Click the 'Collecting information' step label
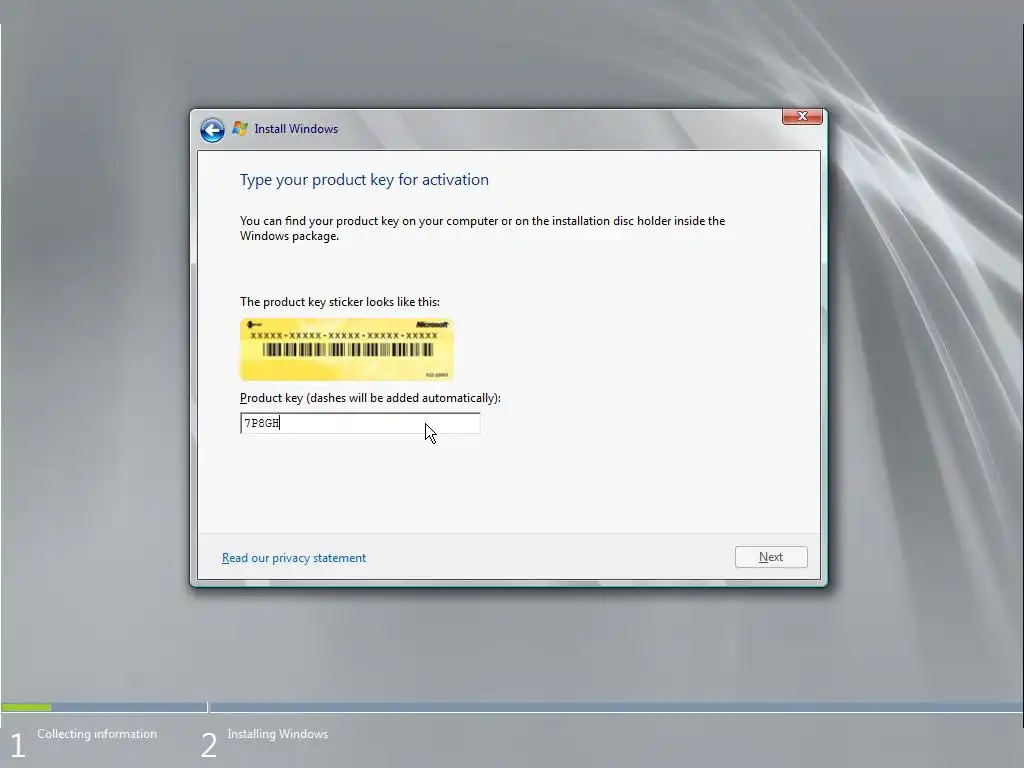Image resolution: width=1024 pixels, height=768 pixels. pos(97,734)
